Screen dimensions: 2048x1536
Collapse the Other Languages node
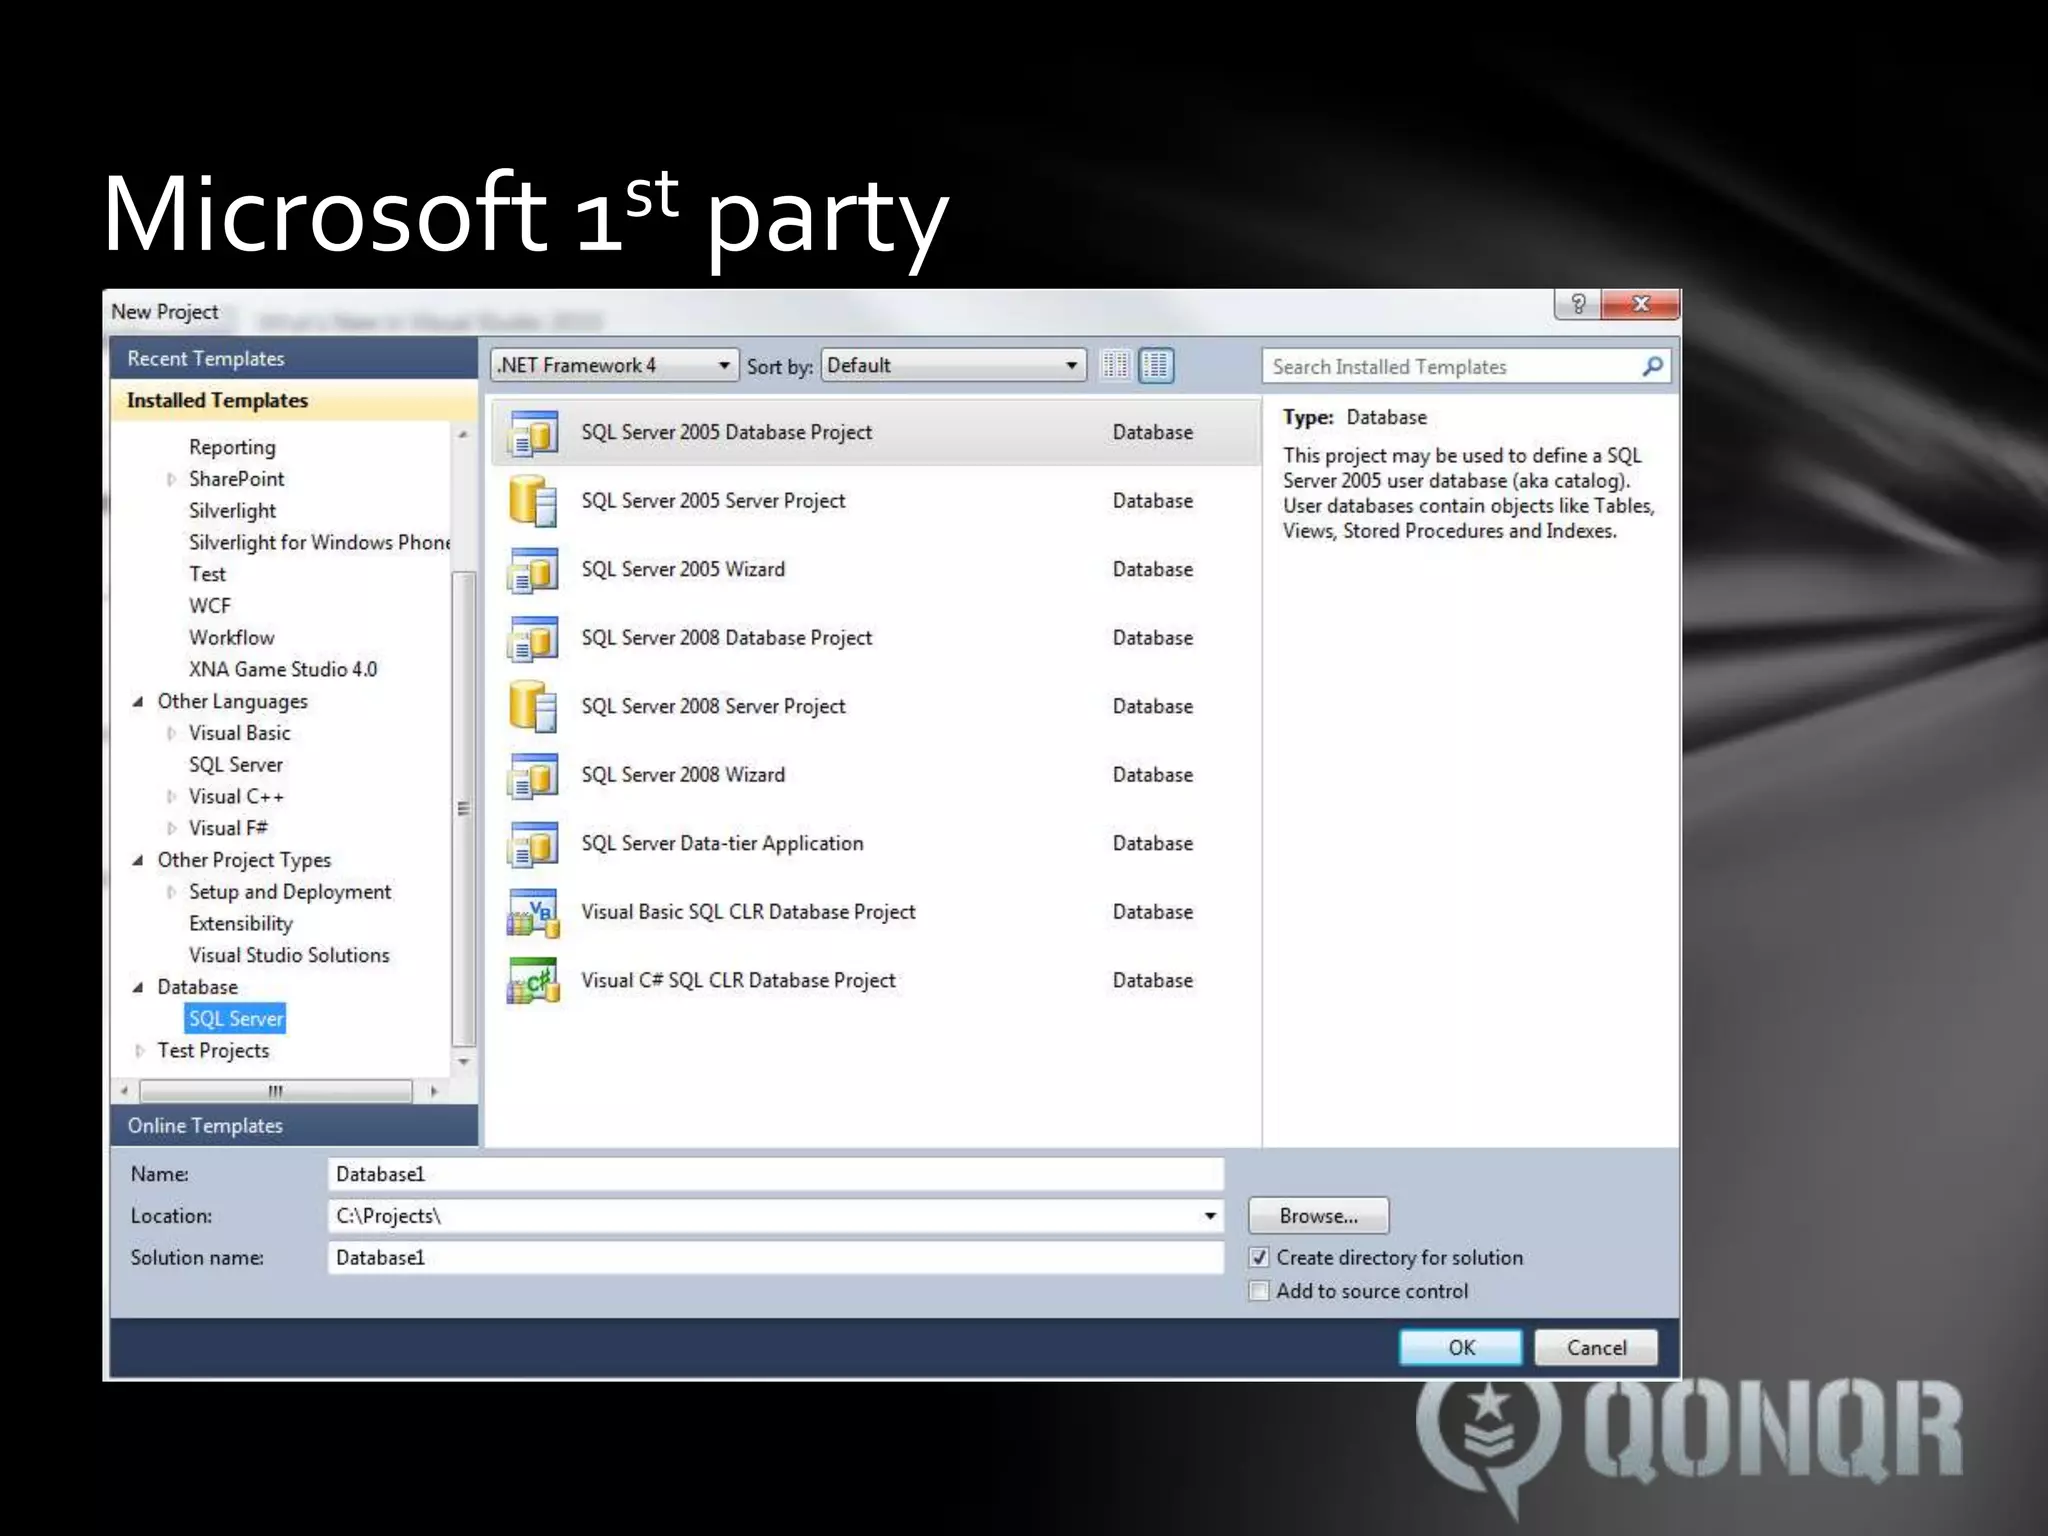(x=138, y=702)
